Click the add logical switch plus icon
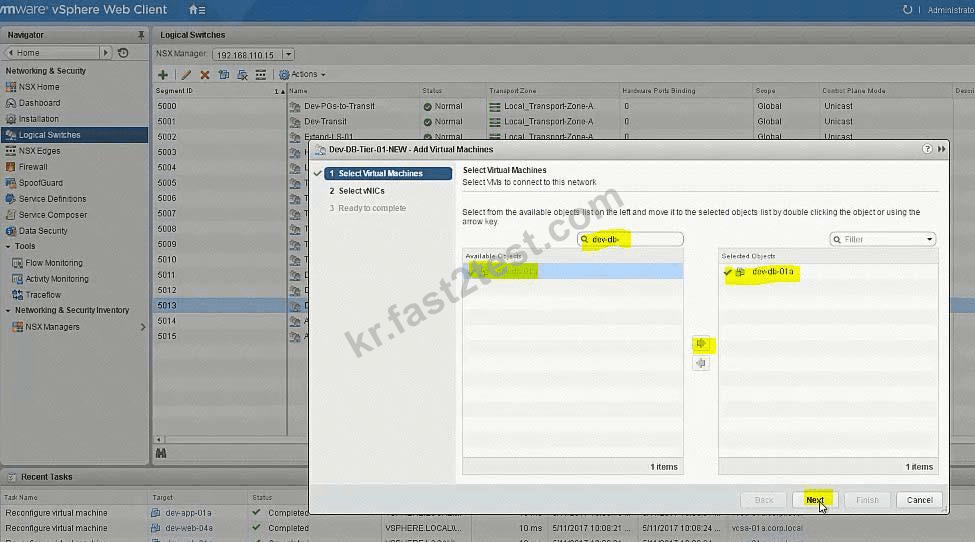Screen dimensions: 975x542 click(163, 75)
